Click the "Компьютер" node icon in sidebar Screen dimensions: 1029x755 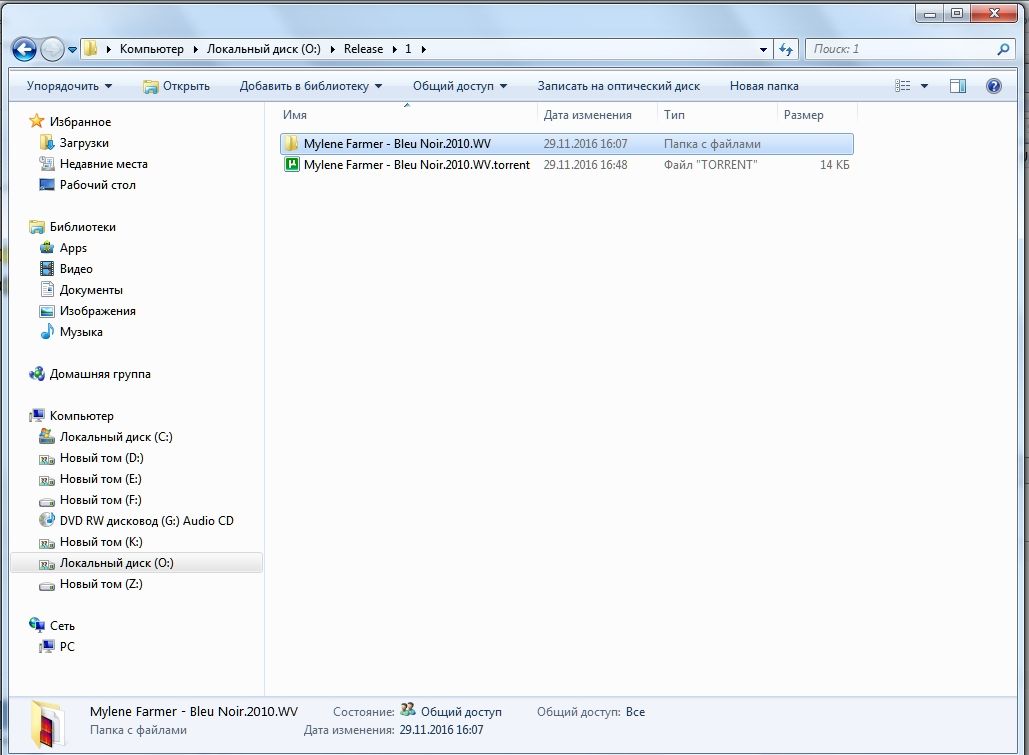coord(37,416)
